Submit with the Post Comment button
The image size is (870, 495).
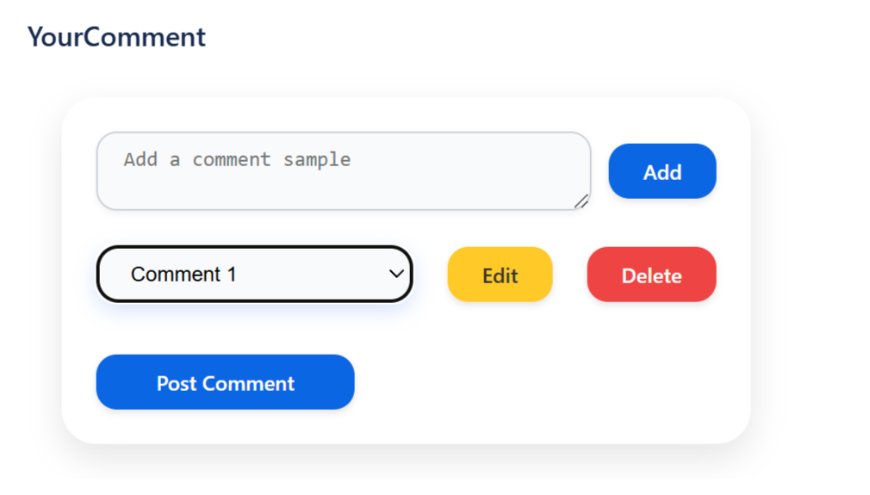pyautogui.click(x=225, y=383)
